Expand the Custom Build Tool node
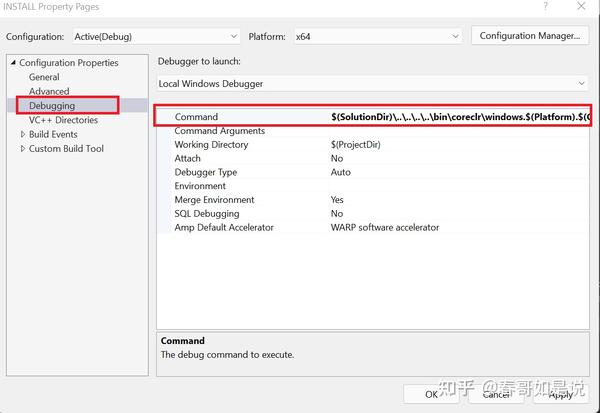Screen dimensions: 600x413 click(x=23, y=149)
